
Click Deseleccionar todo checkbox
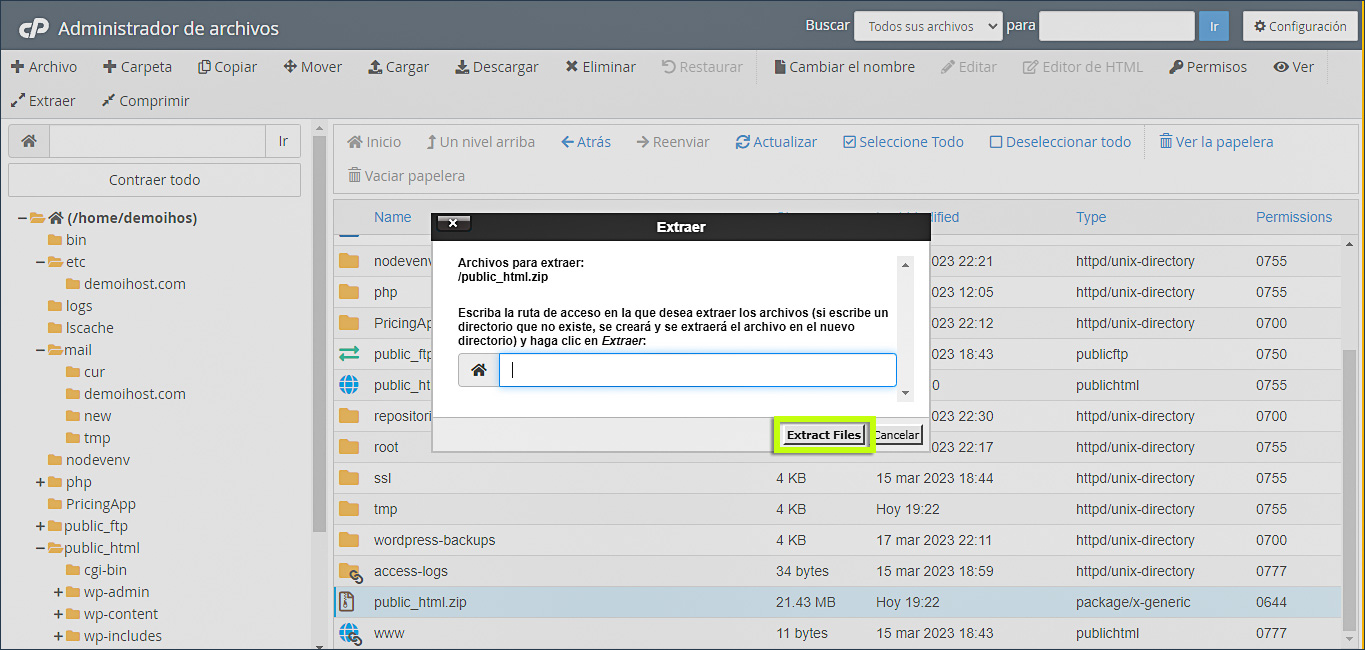(x=996, y=142)
